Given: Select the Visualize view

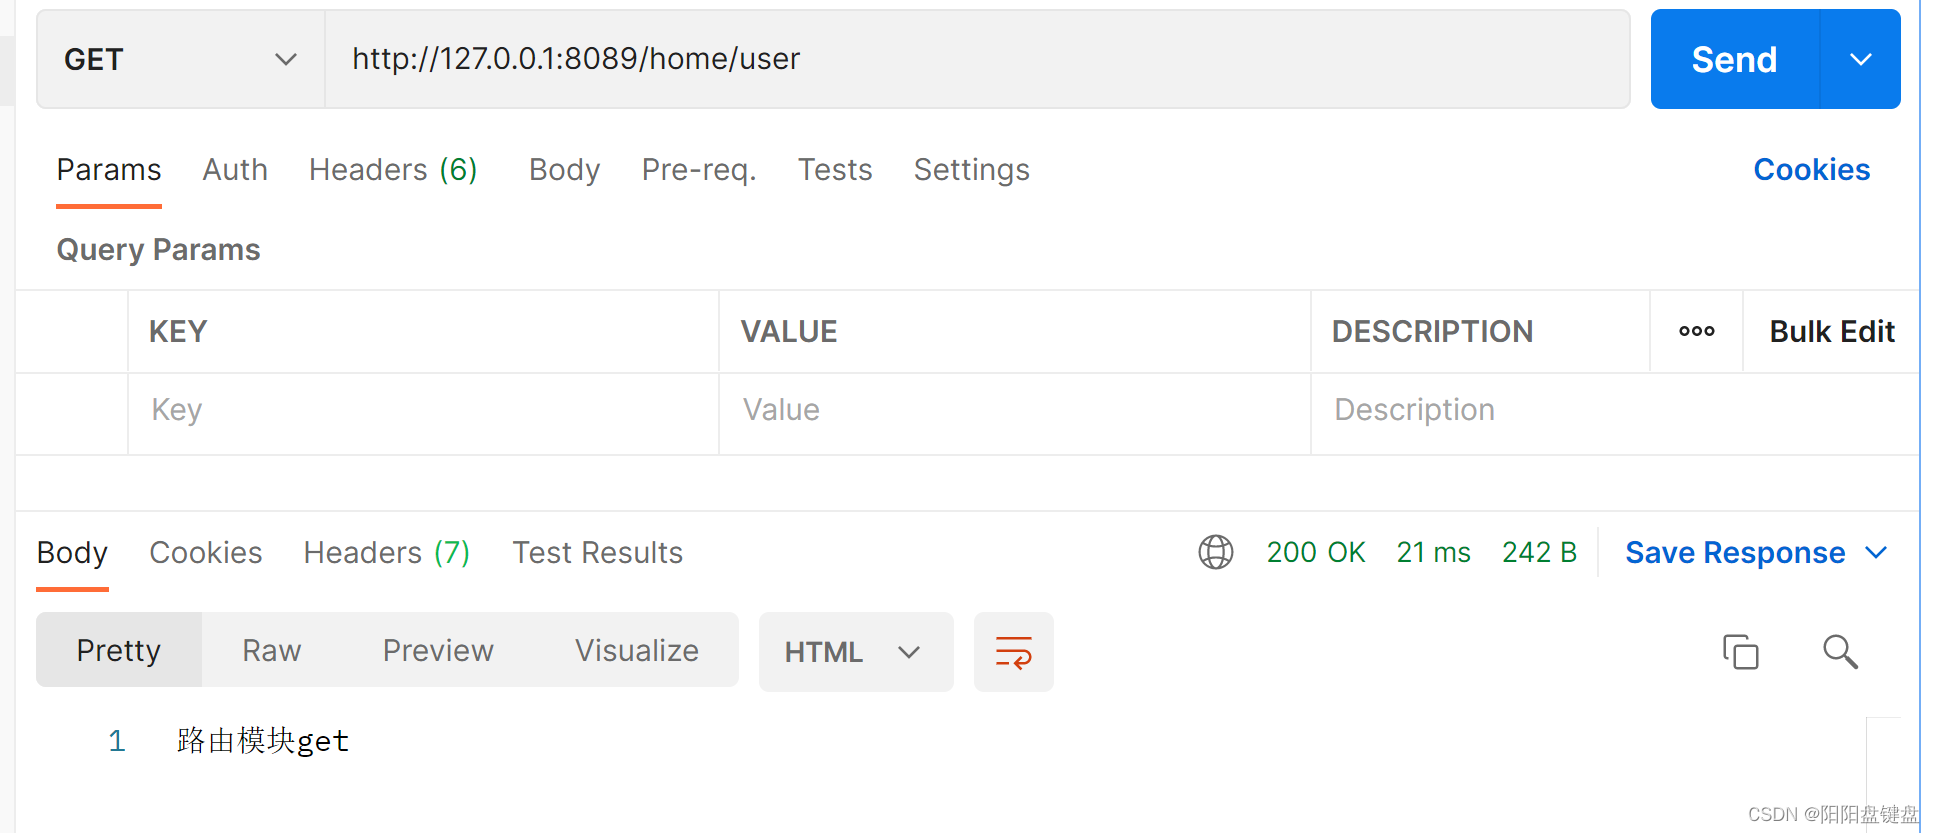Looking at the screenshot, I should tap(637, 650).
